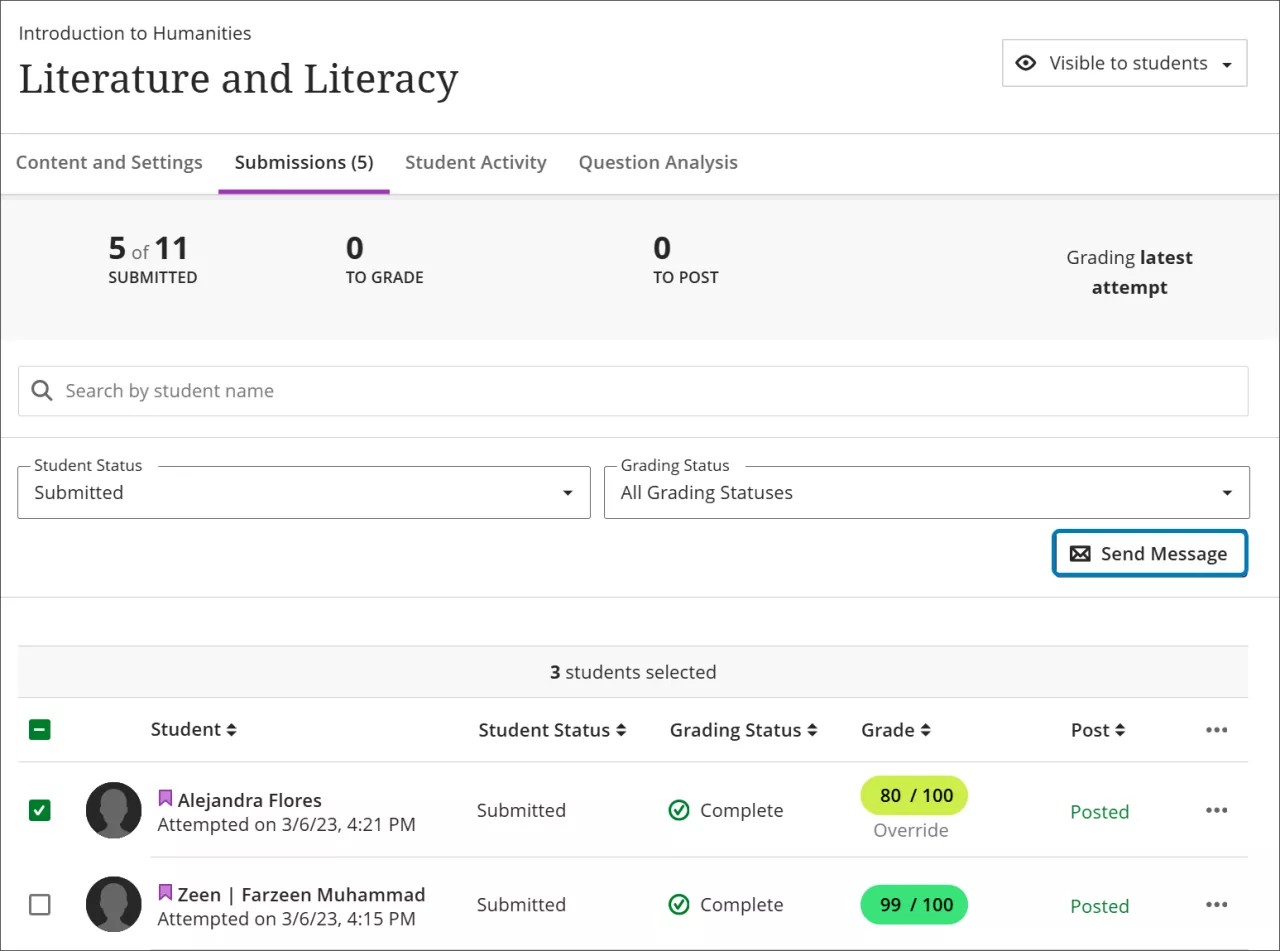Open the ellipsis menu in the table header
This screenshot has height=951, width=1280.
1216,729
